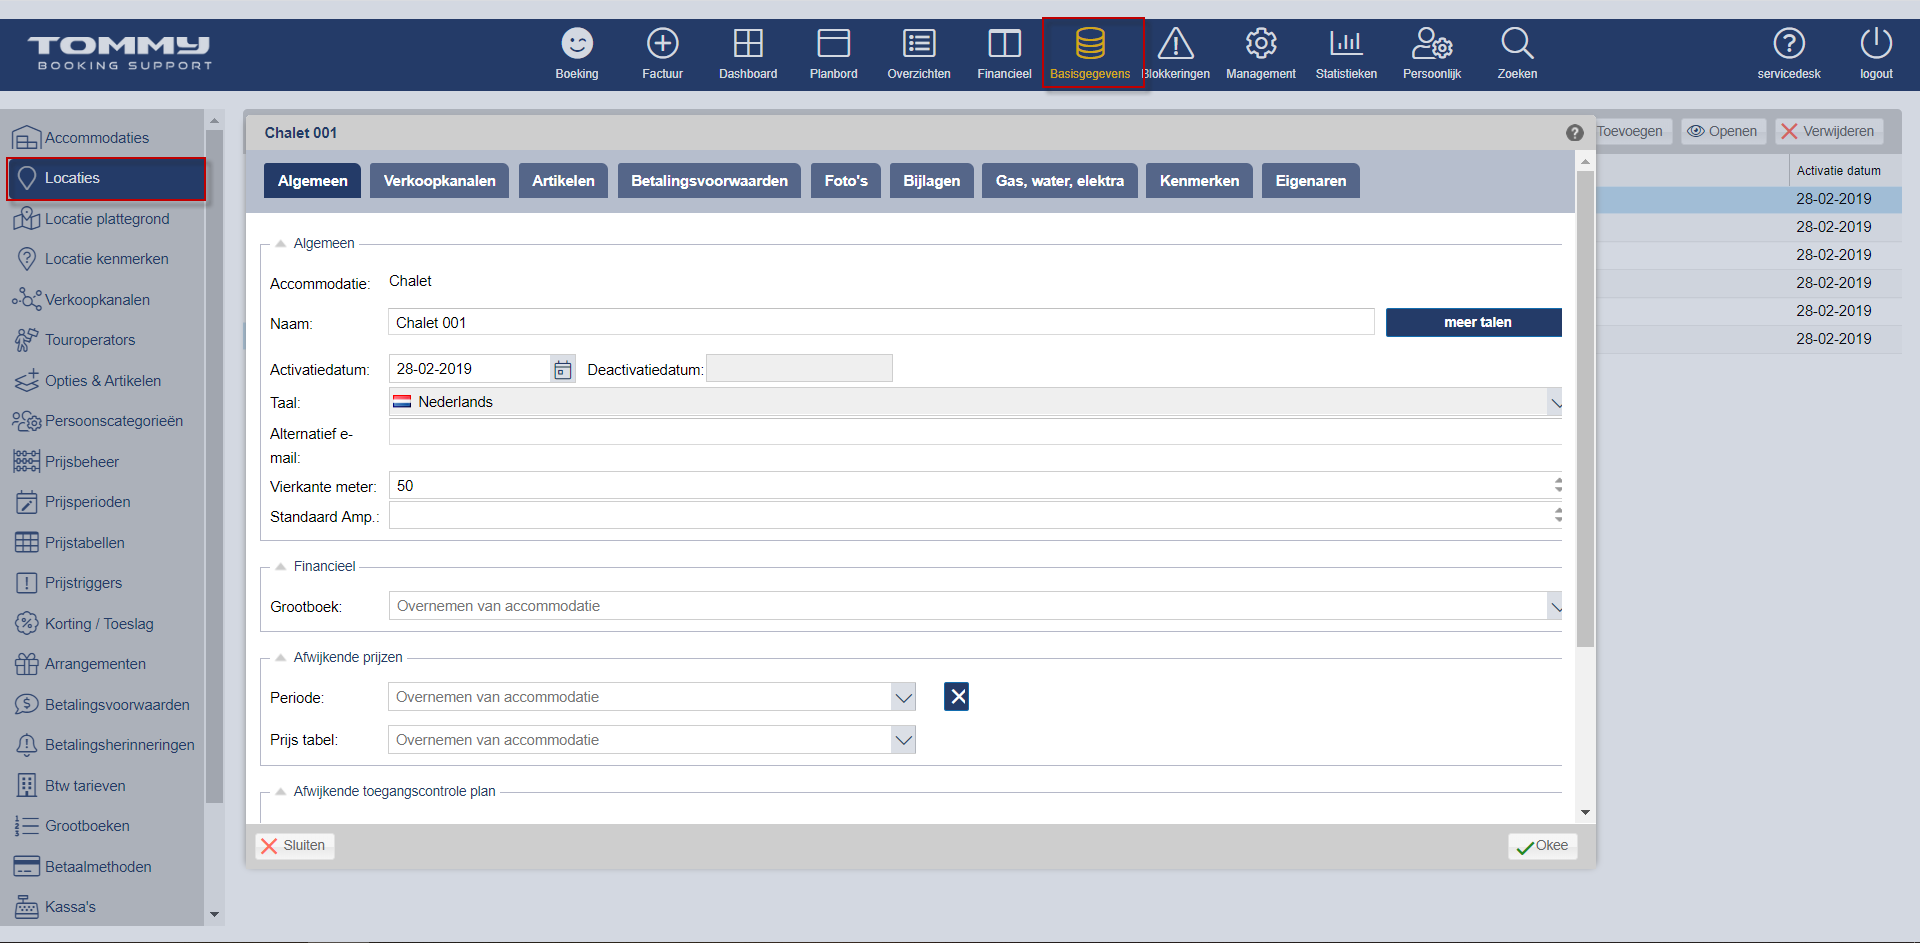
Task: Open Verkoopkanalen in the sidebar
Action: click(104, 300)
